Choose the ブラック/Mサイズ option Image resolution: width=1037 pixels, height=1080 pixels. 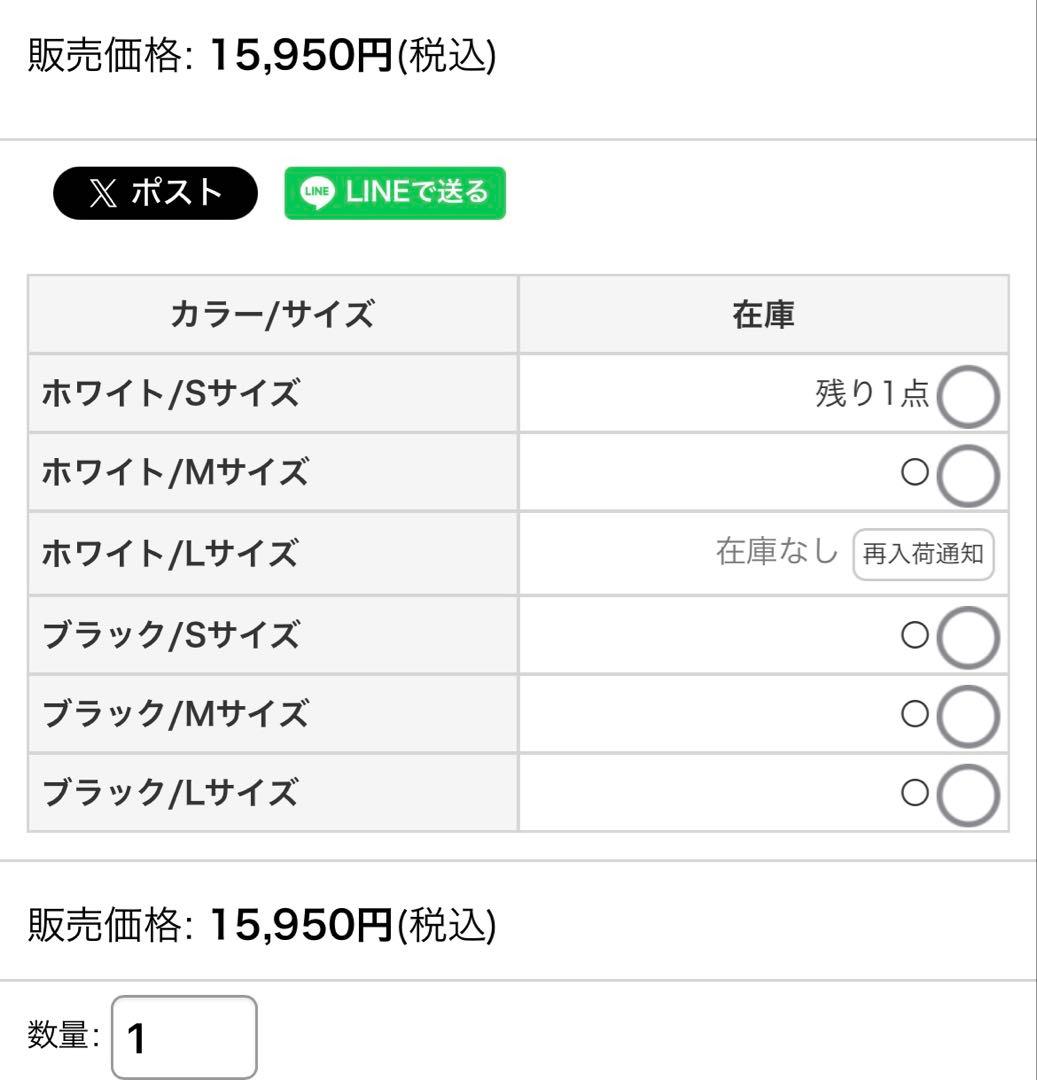pyautogui.click(x=968, y=714)
